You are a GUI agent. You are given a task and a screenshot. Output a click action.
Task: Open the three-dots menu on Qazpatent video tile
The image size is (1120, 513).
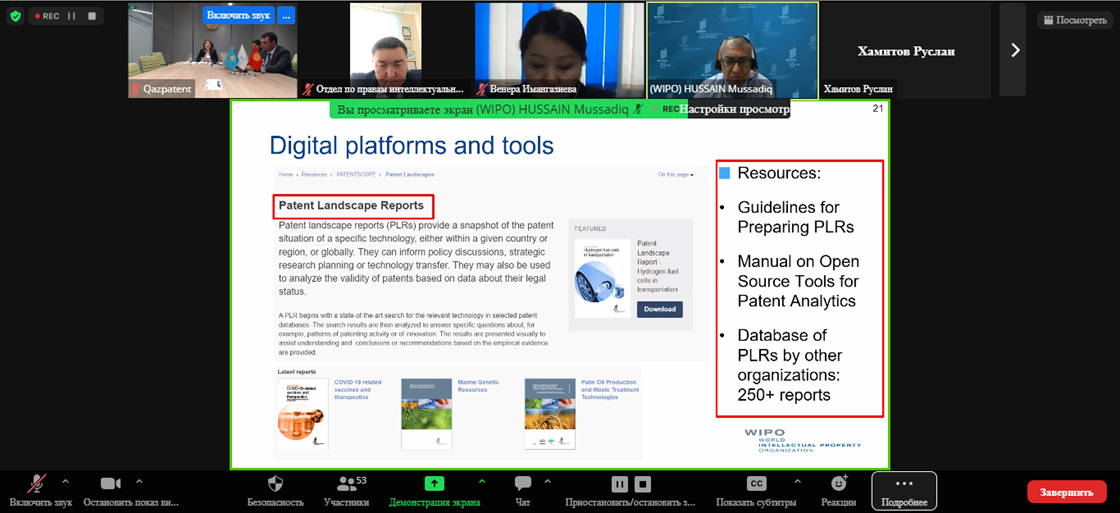coord(286,15)
